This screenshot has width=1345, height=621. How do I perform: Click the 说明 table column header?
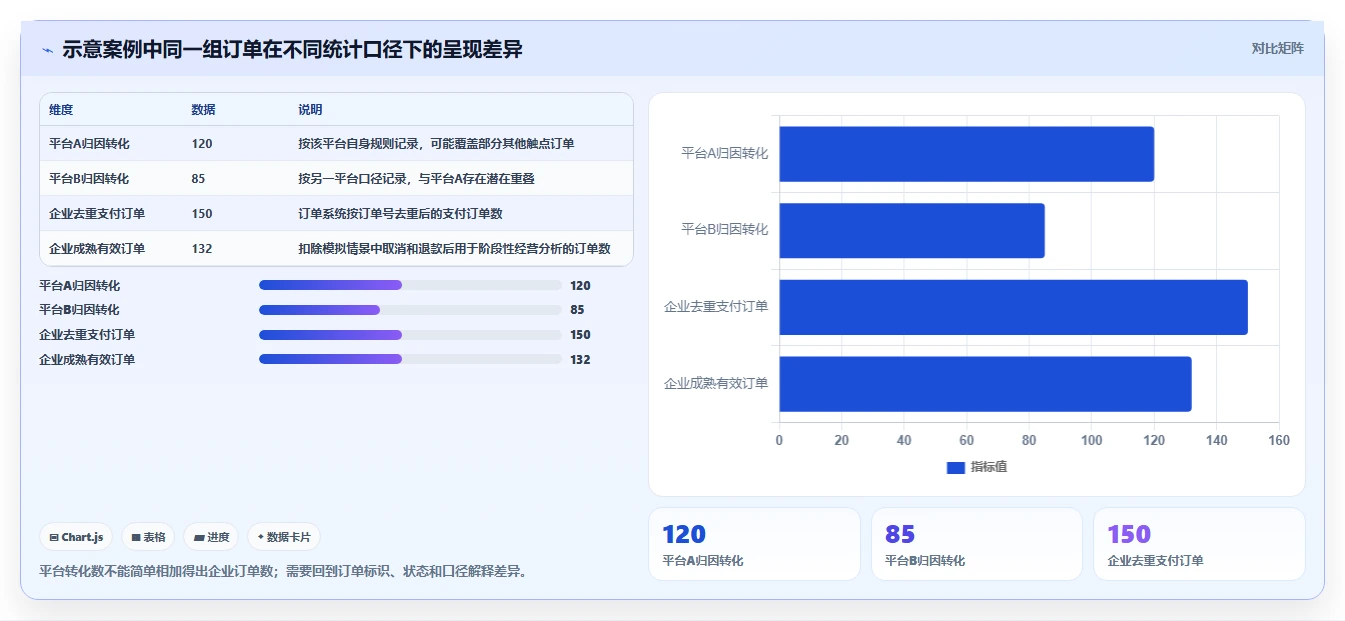[x=310, y=110]
